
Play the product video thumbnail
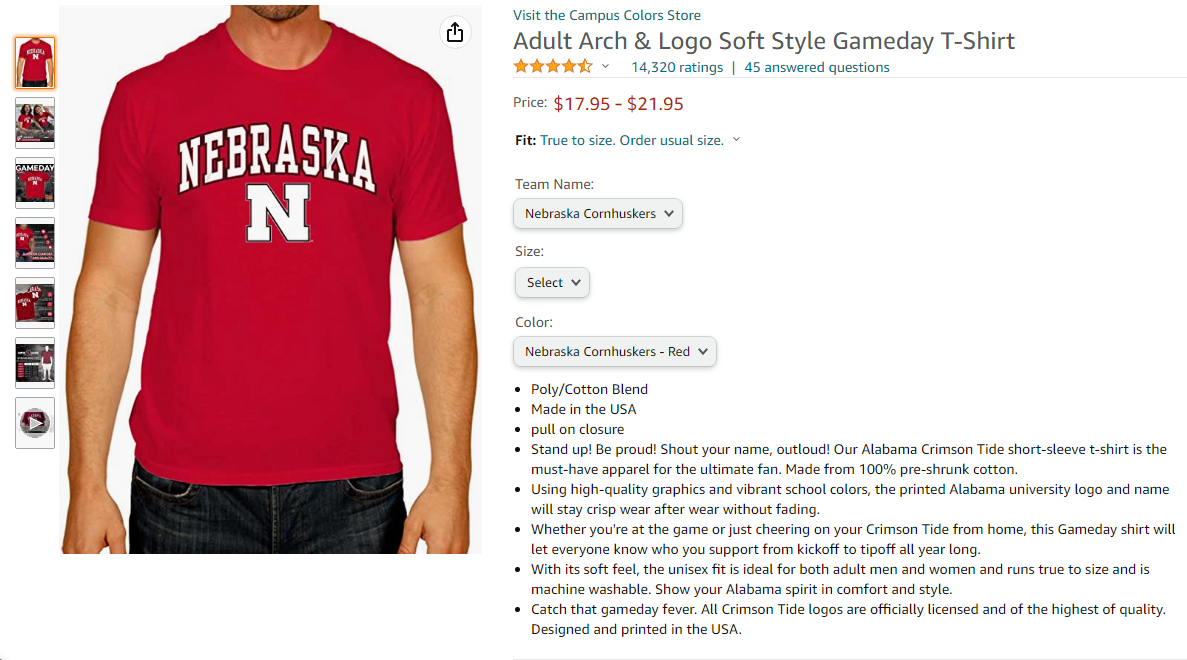coord(35,423)
